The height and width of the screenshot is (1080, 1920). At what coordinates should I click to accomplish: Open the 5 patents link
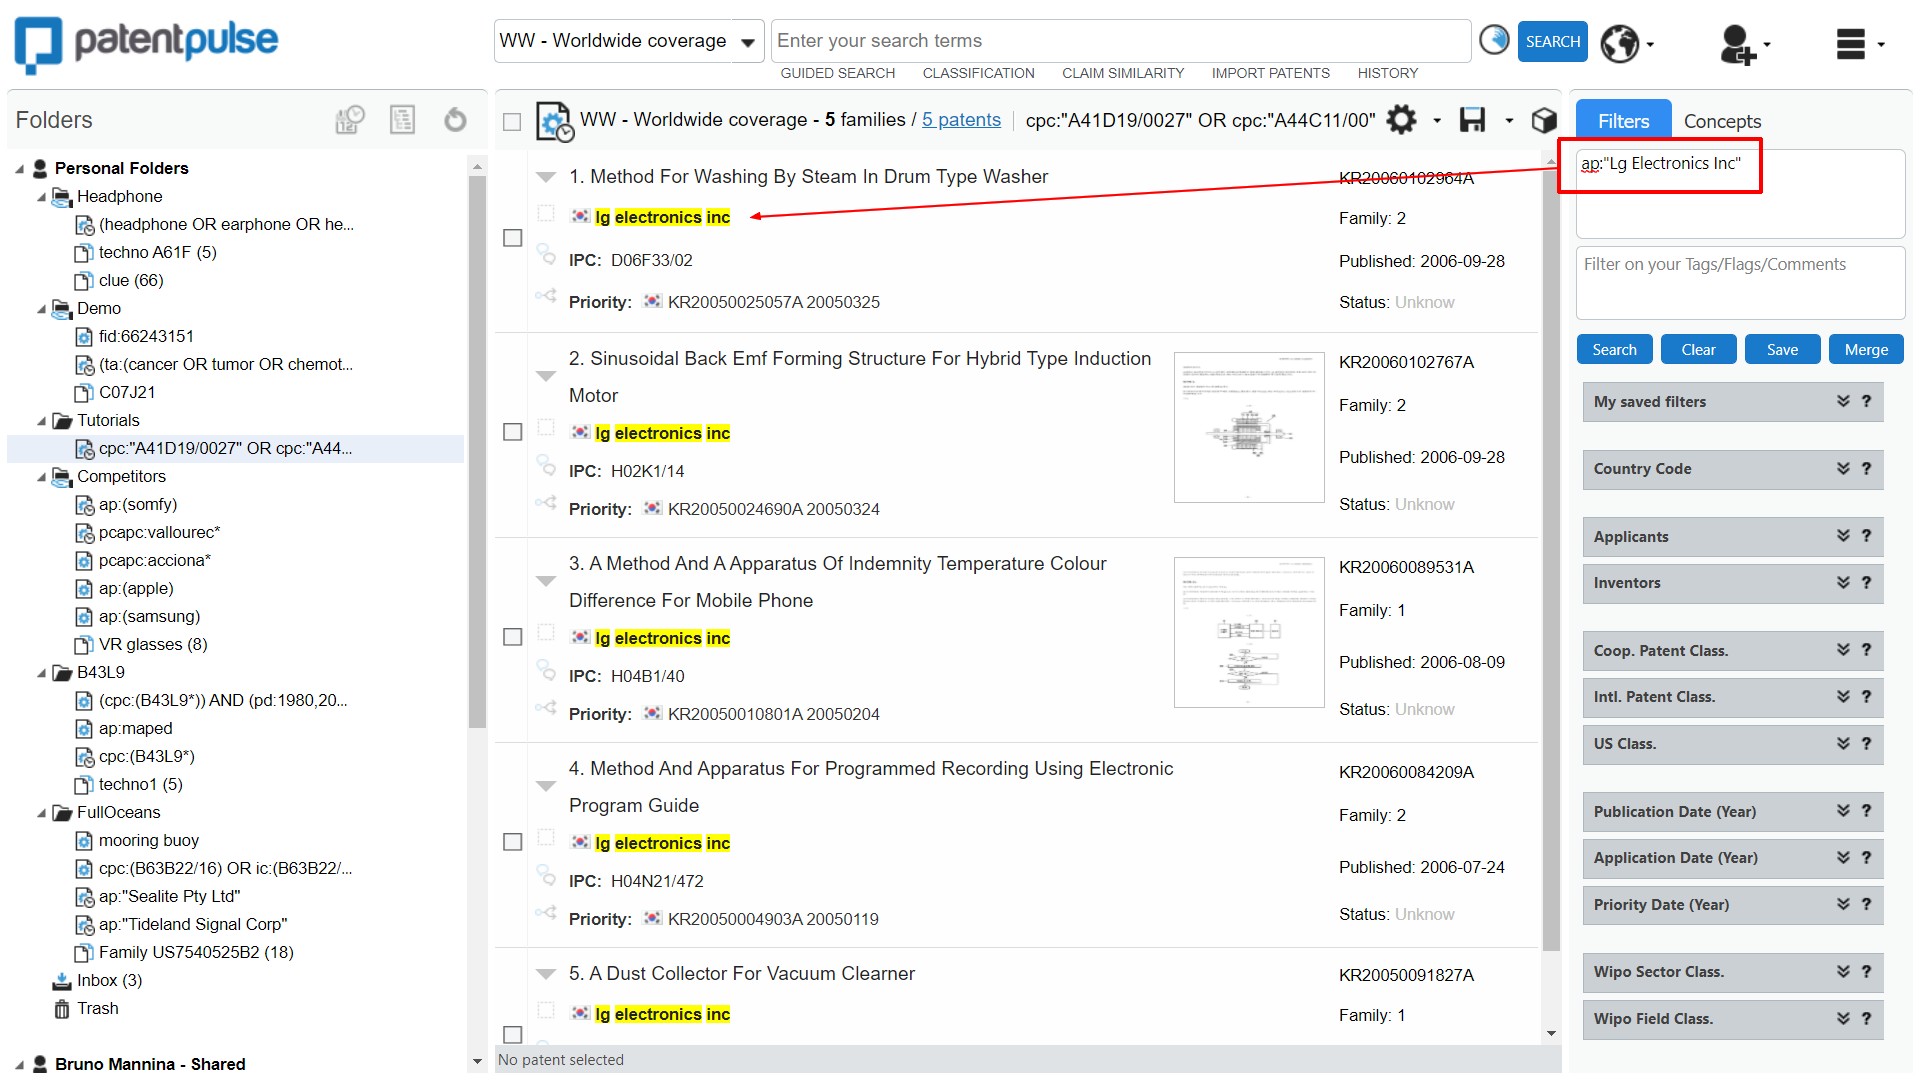click(960, 120)
